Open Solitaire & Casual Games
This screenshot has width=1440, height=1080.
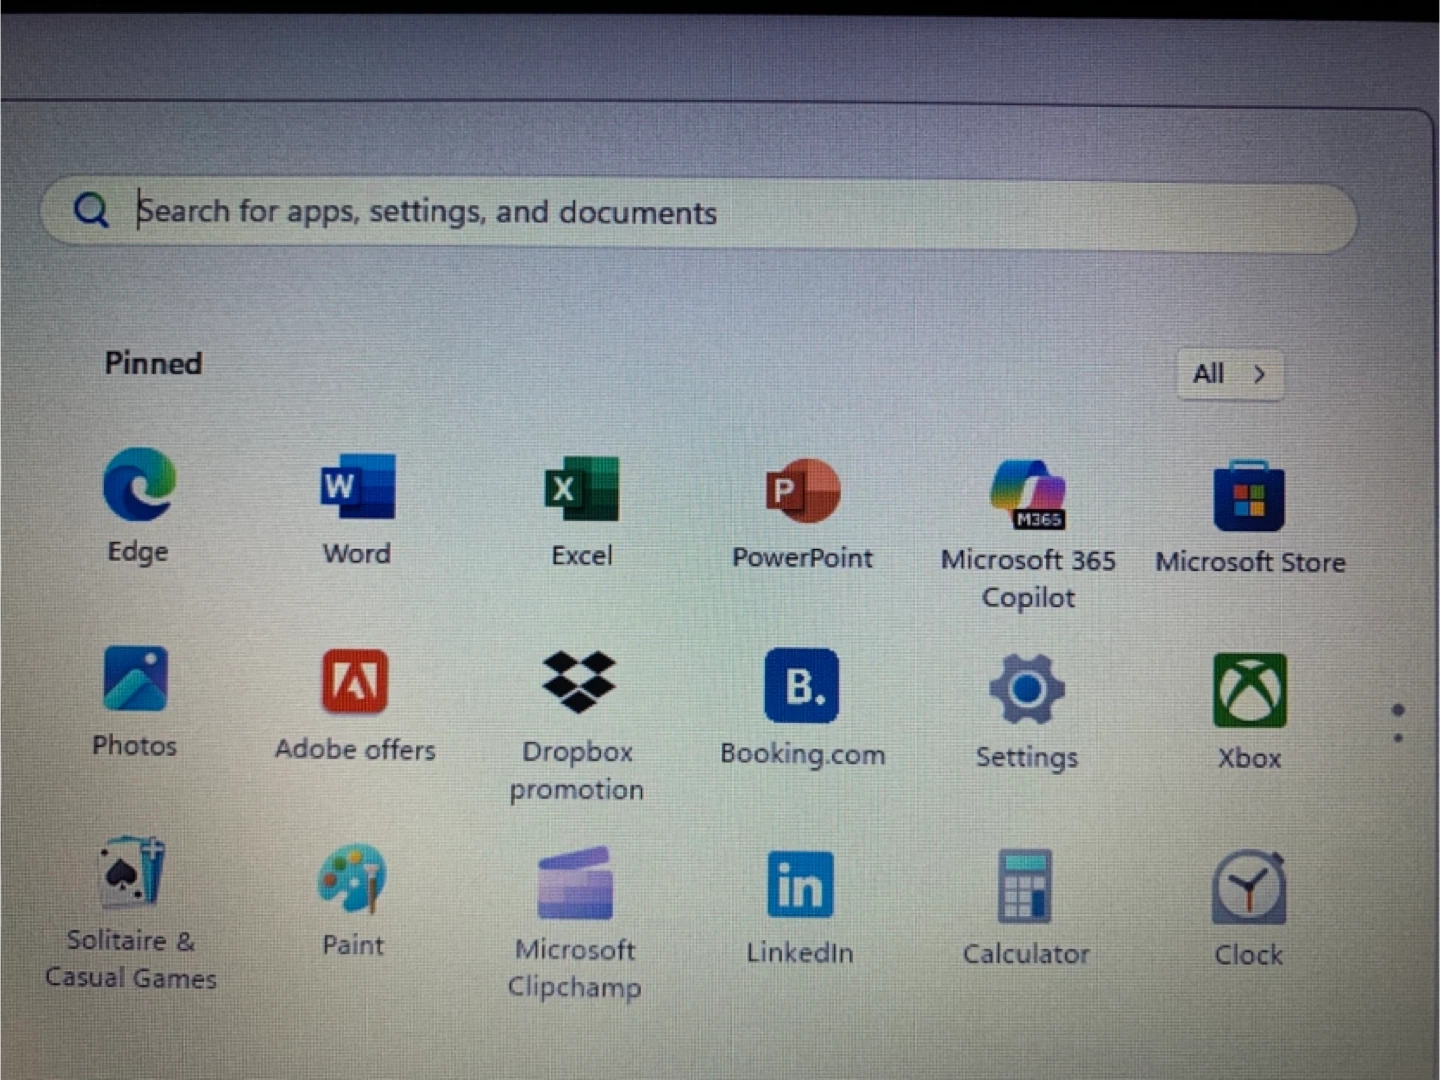pos(132,873)
